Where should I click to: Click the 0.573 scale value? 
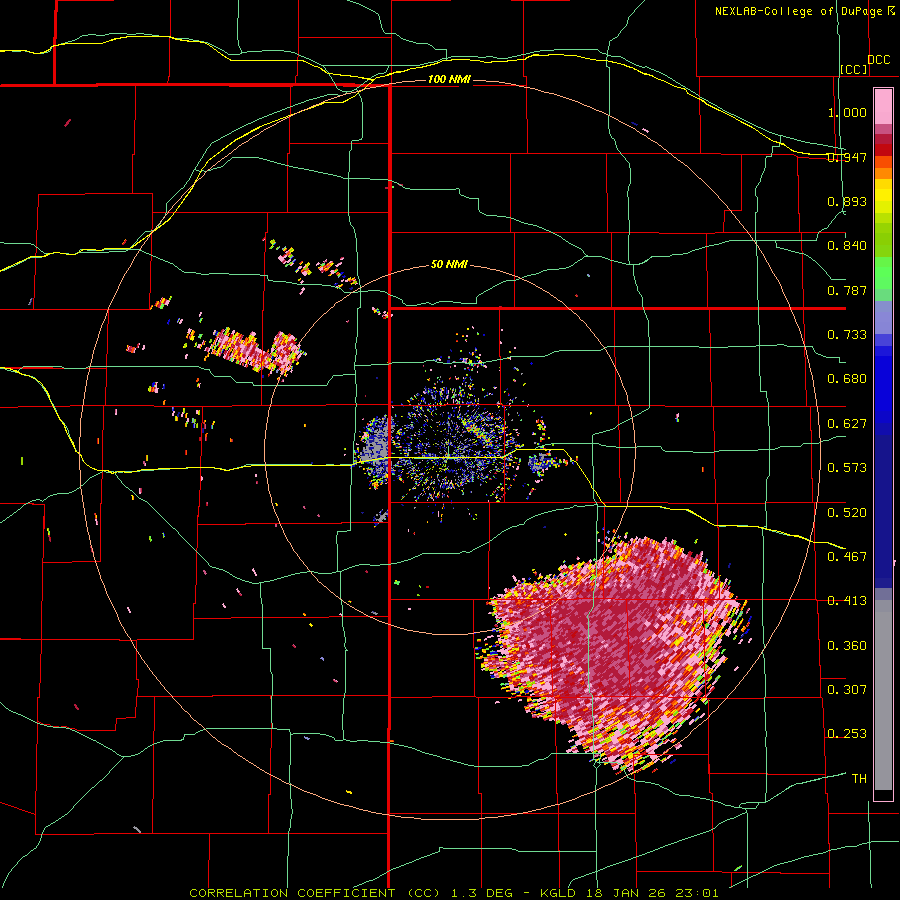pos(847,468)
